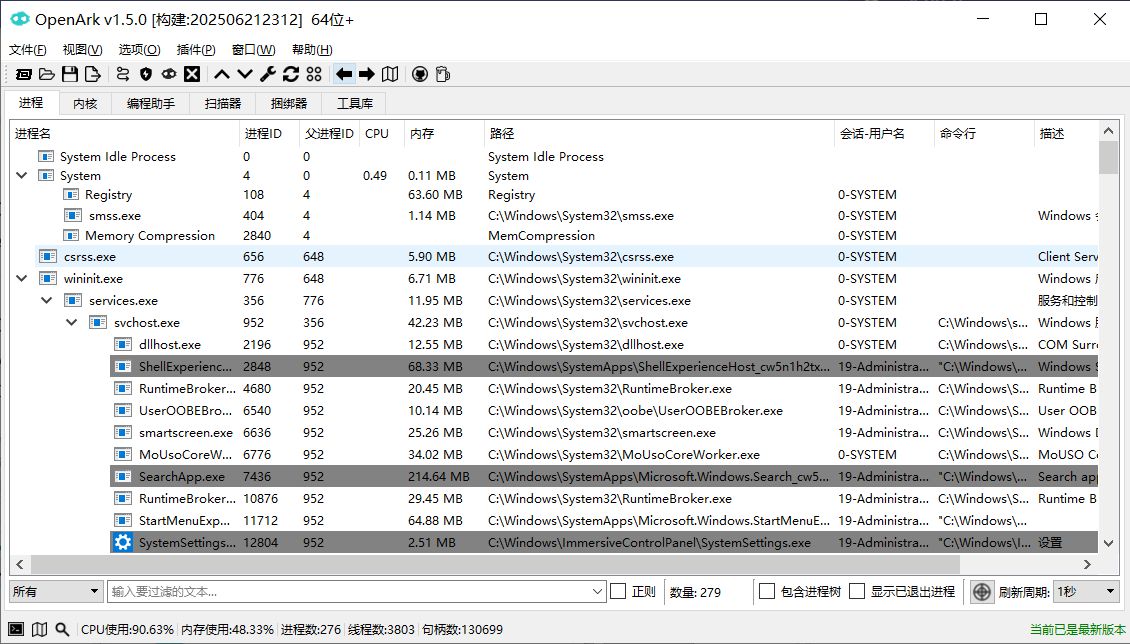Collapse the services.exe tree node
The width and height of the screenshot is (1130, 644).
[x=47, y=300]
